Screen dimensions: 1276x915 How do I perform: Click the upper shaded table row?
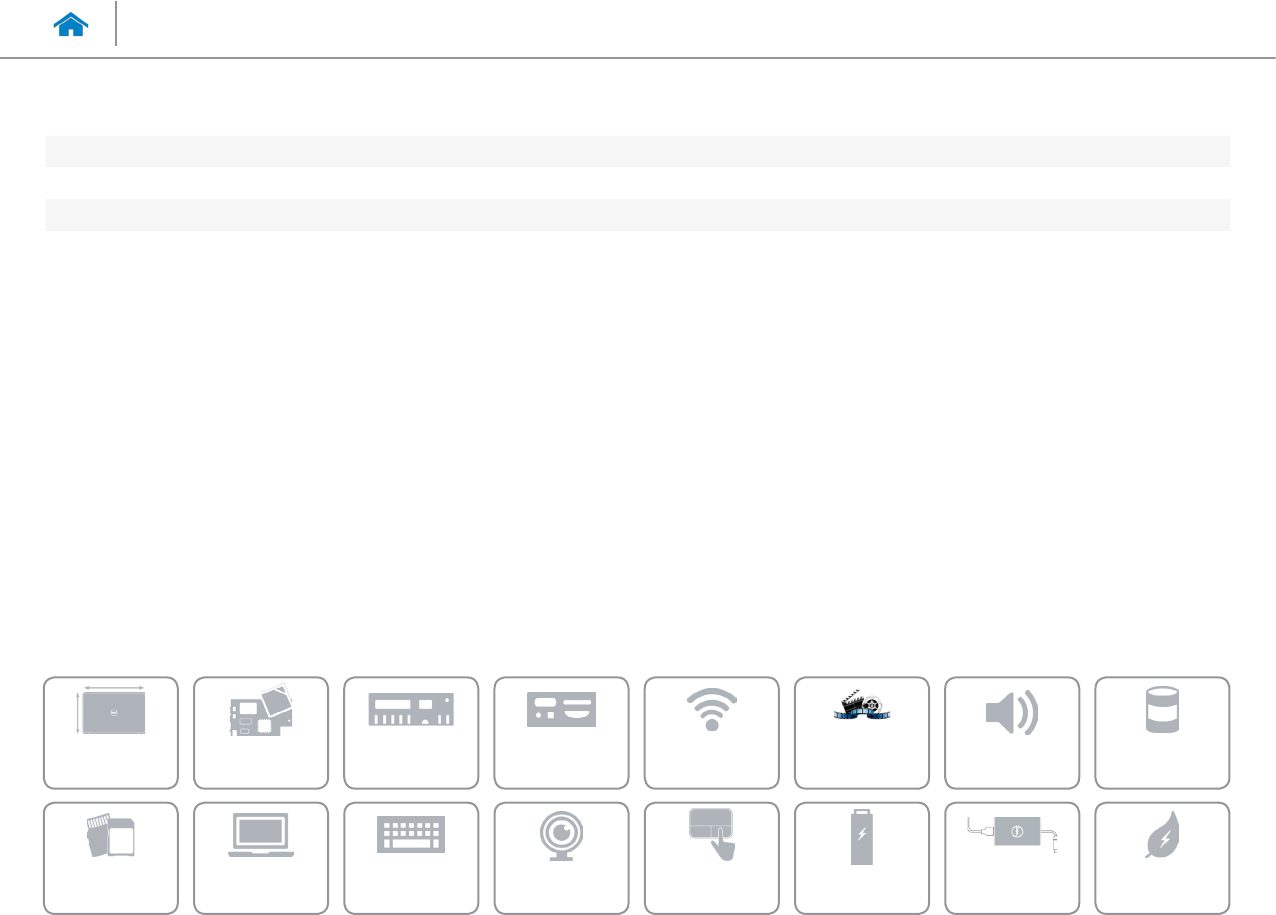(637, 151)
